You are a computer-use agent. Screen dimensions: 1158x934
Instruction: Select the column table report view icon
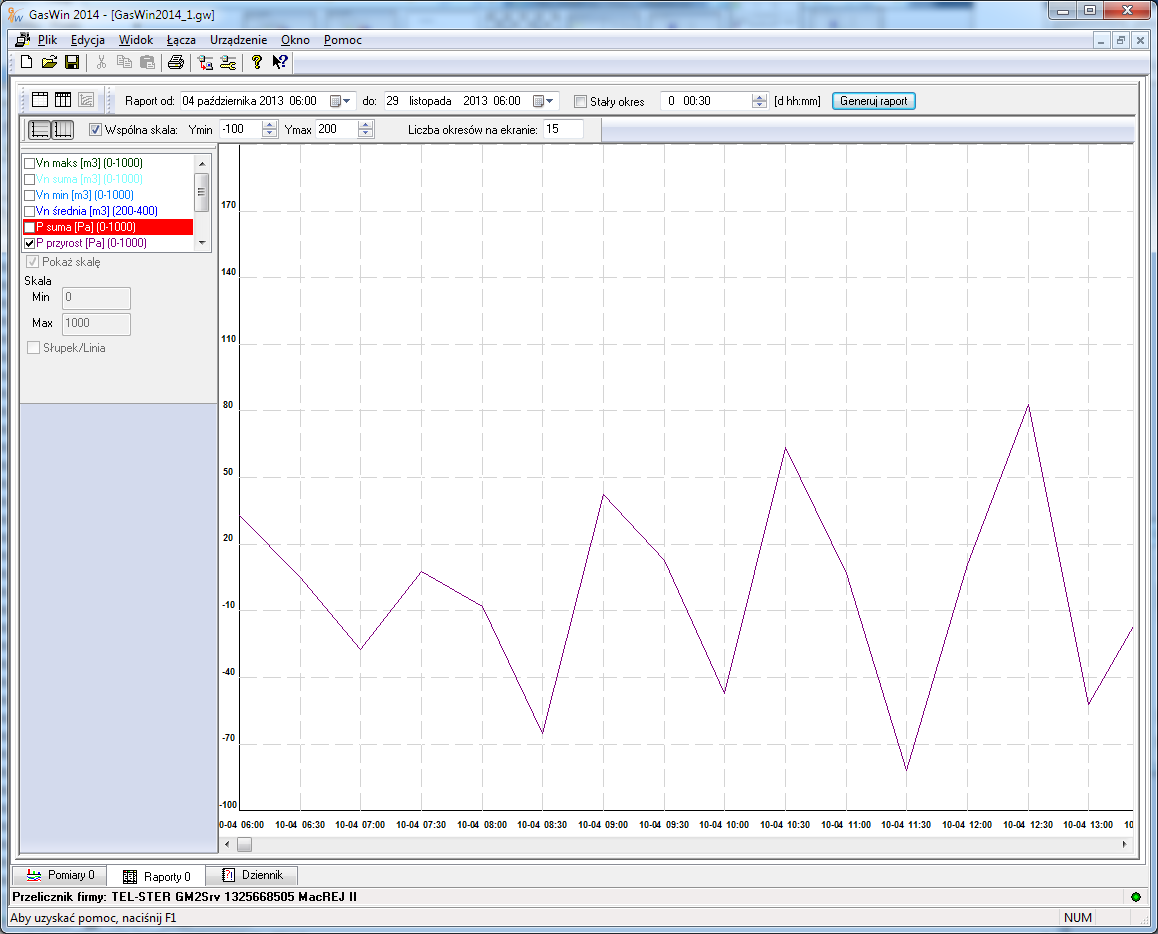pos(63,100)
